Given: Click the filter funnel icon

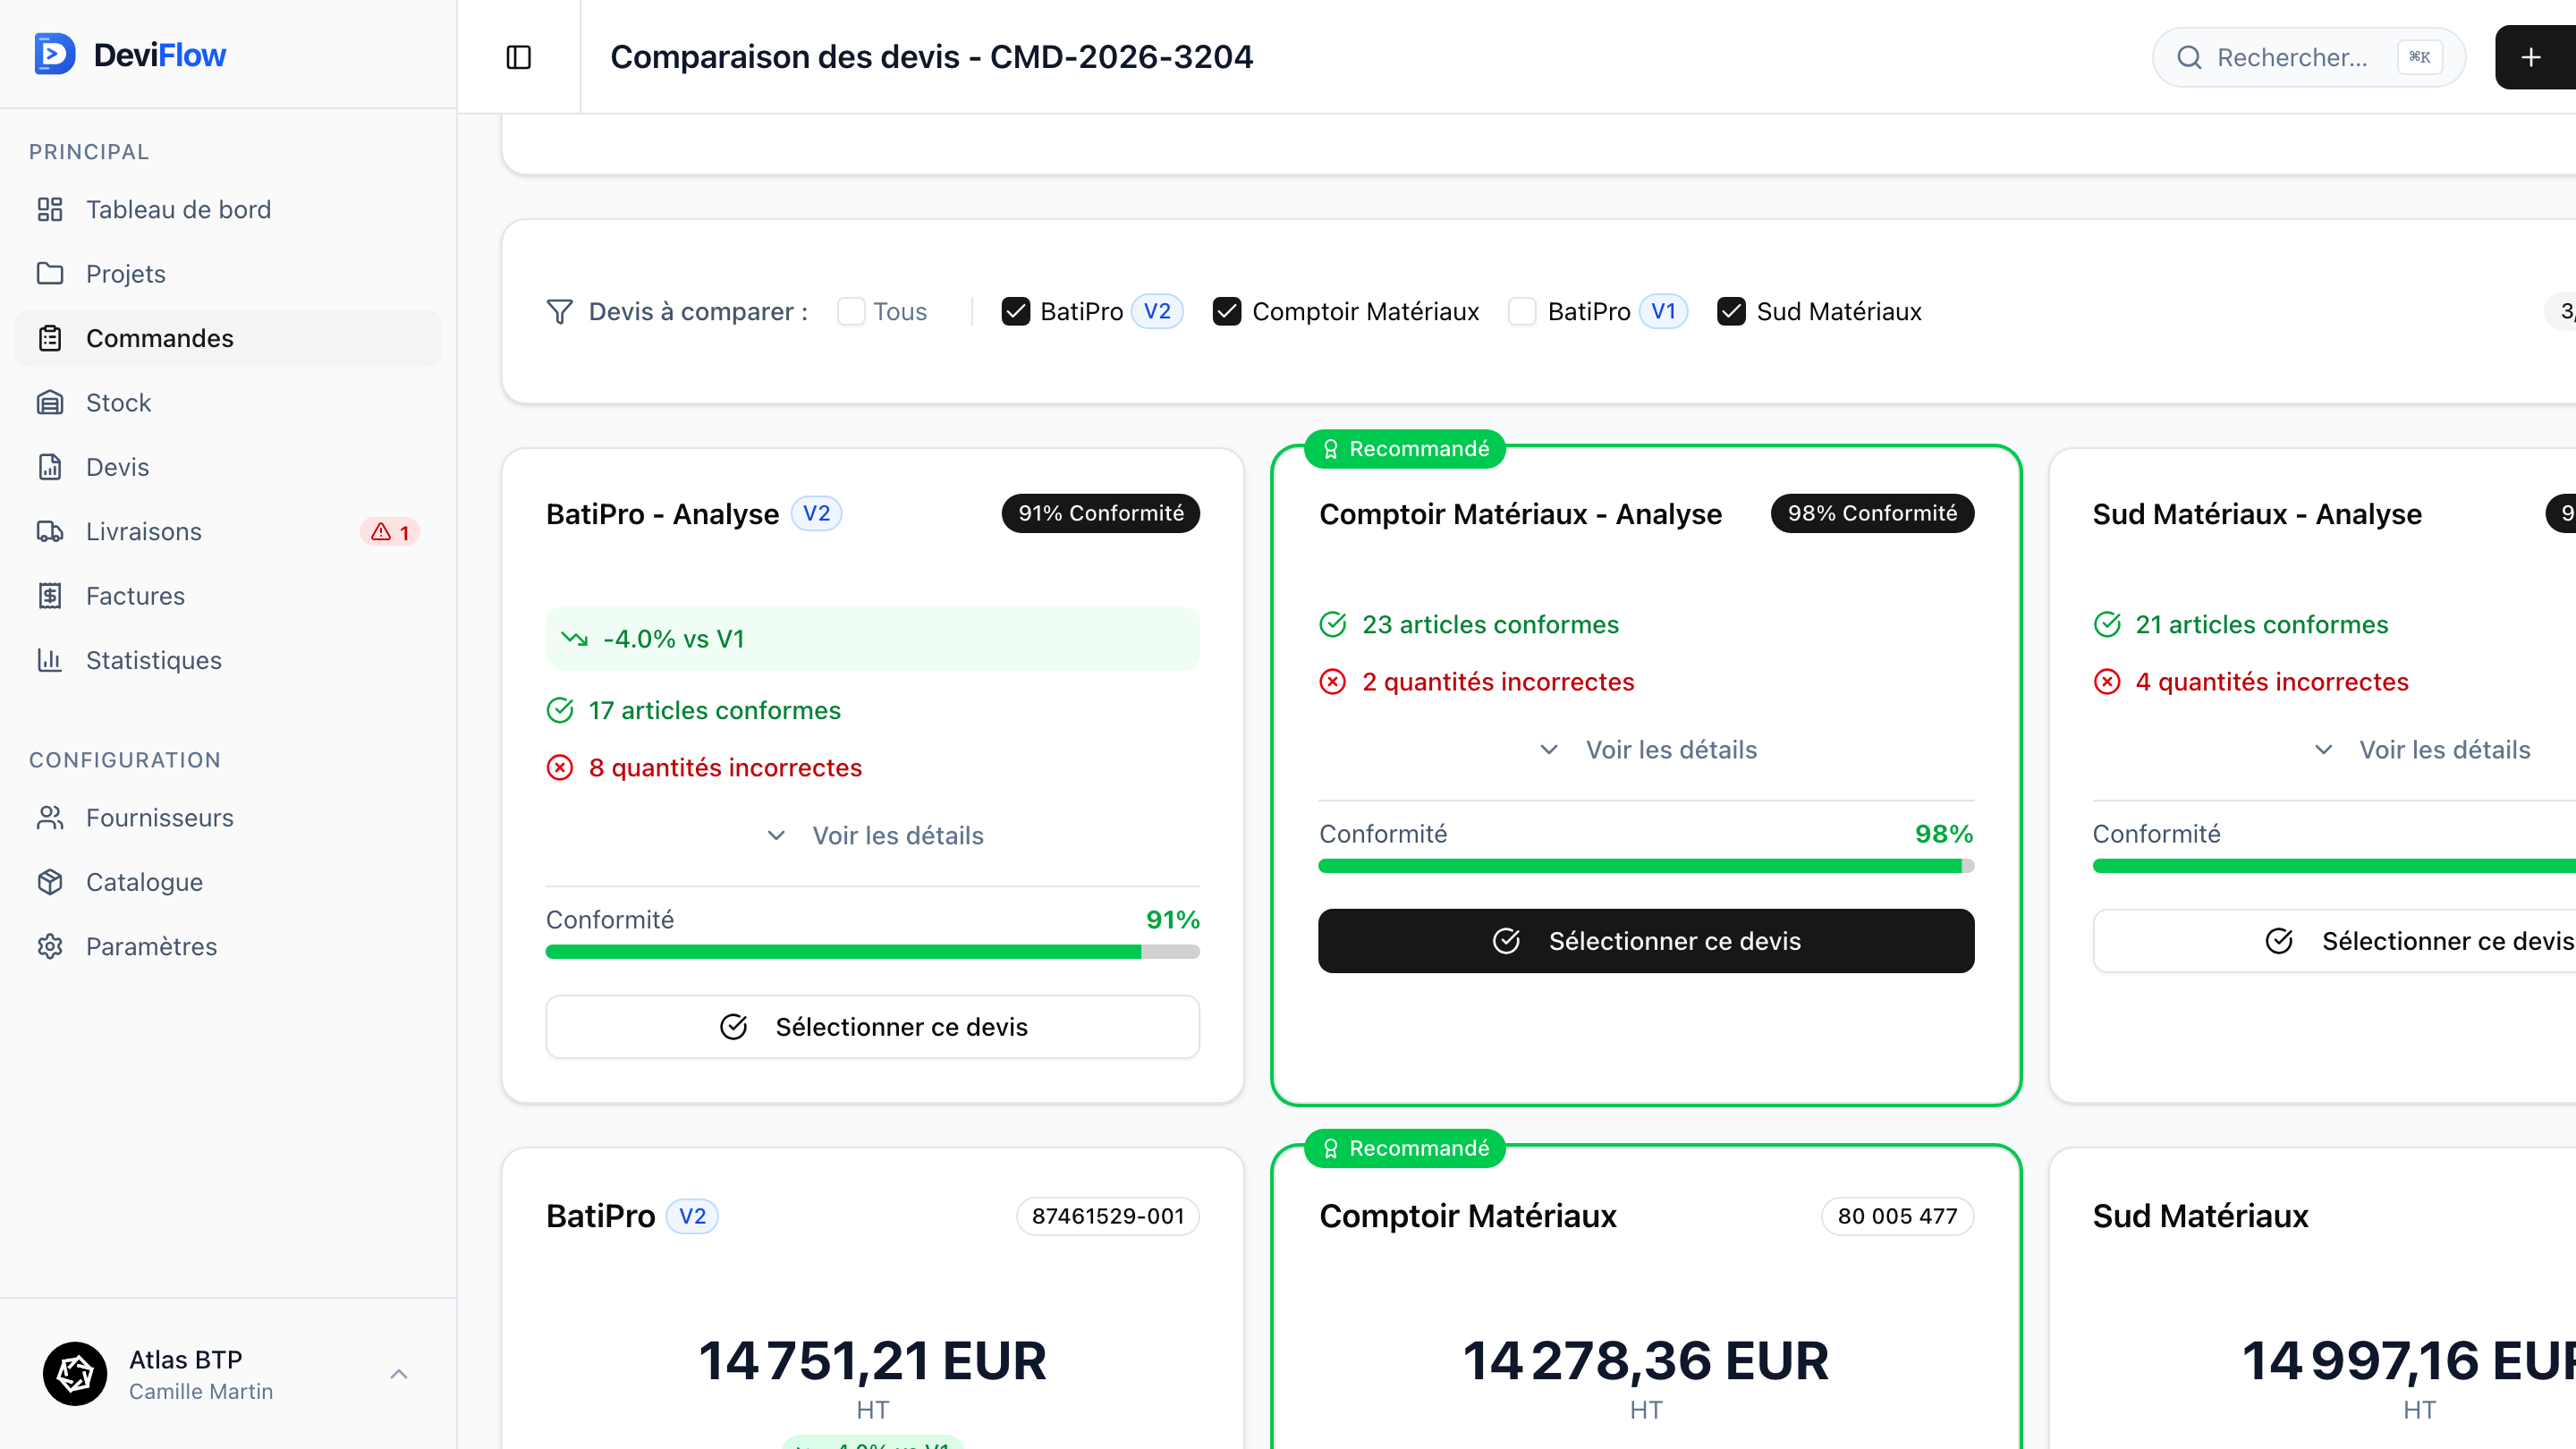Looking at the screenshot, I should (559, 312).
